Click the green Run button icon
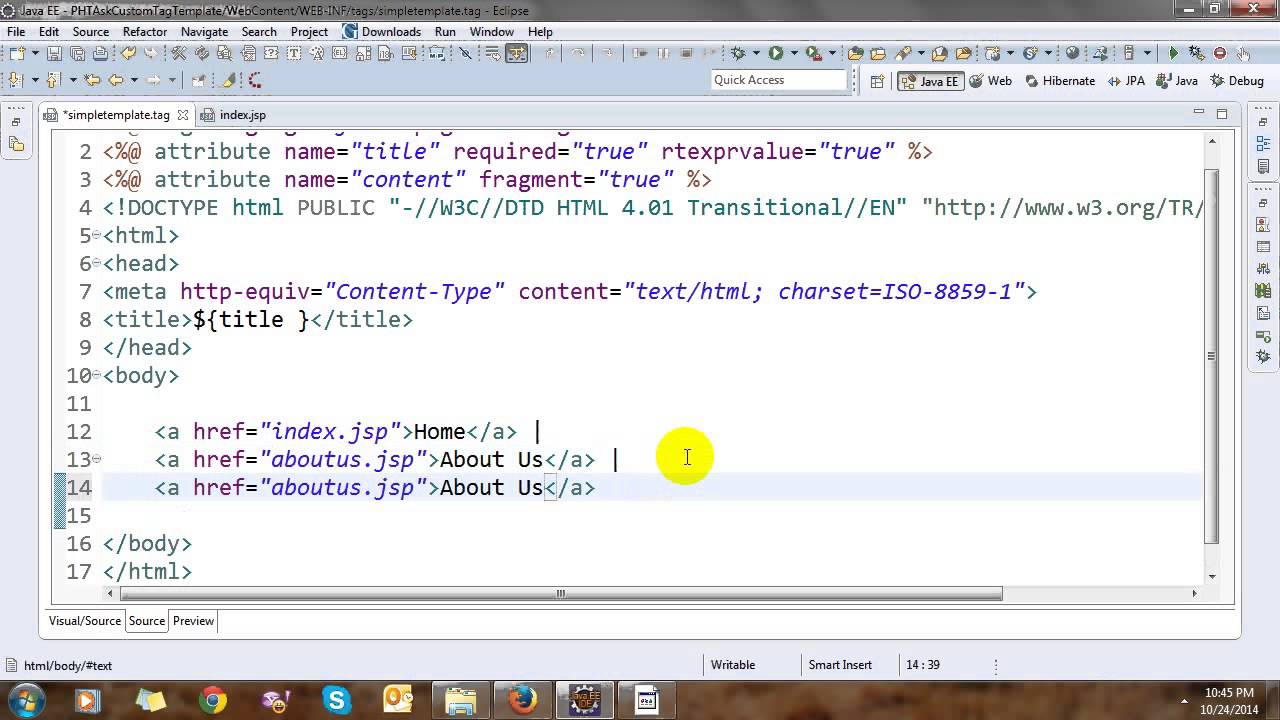Screen dimensions: 1280x720 [775, 53]
